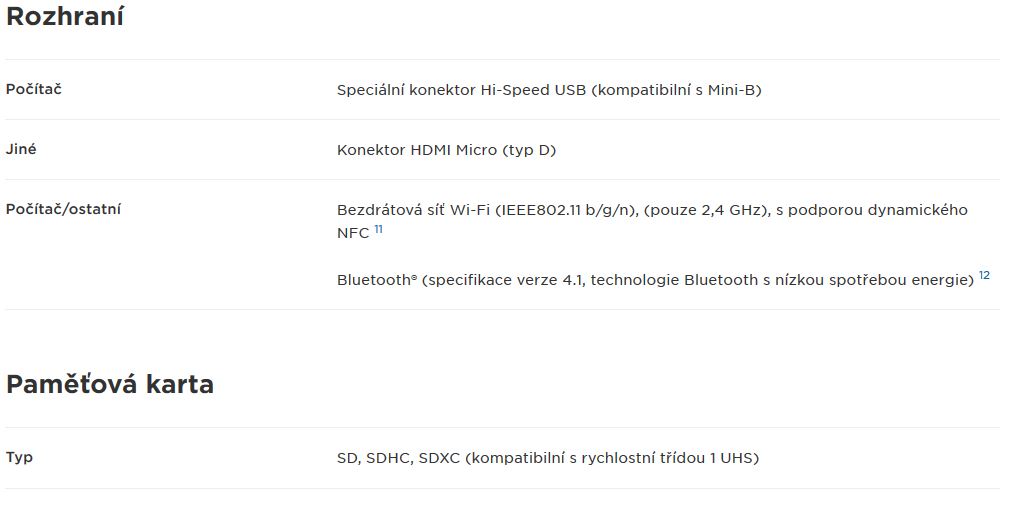Open footnote 11 next to NFC
Image resolution: width=1011 pixels, height=510 pixels.
378,229
